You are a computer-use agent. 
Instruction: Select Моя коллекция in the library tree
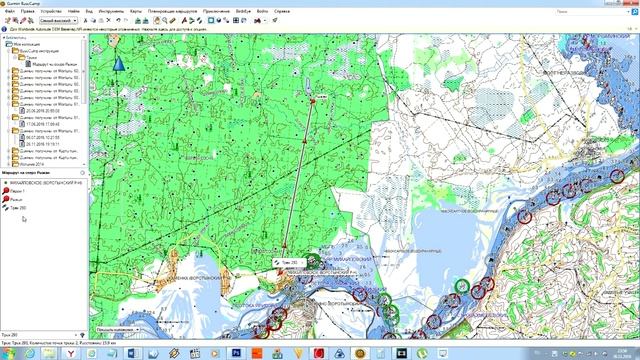point(27,44)
